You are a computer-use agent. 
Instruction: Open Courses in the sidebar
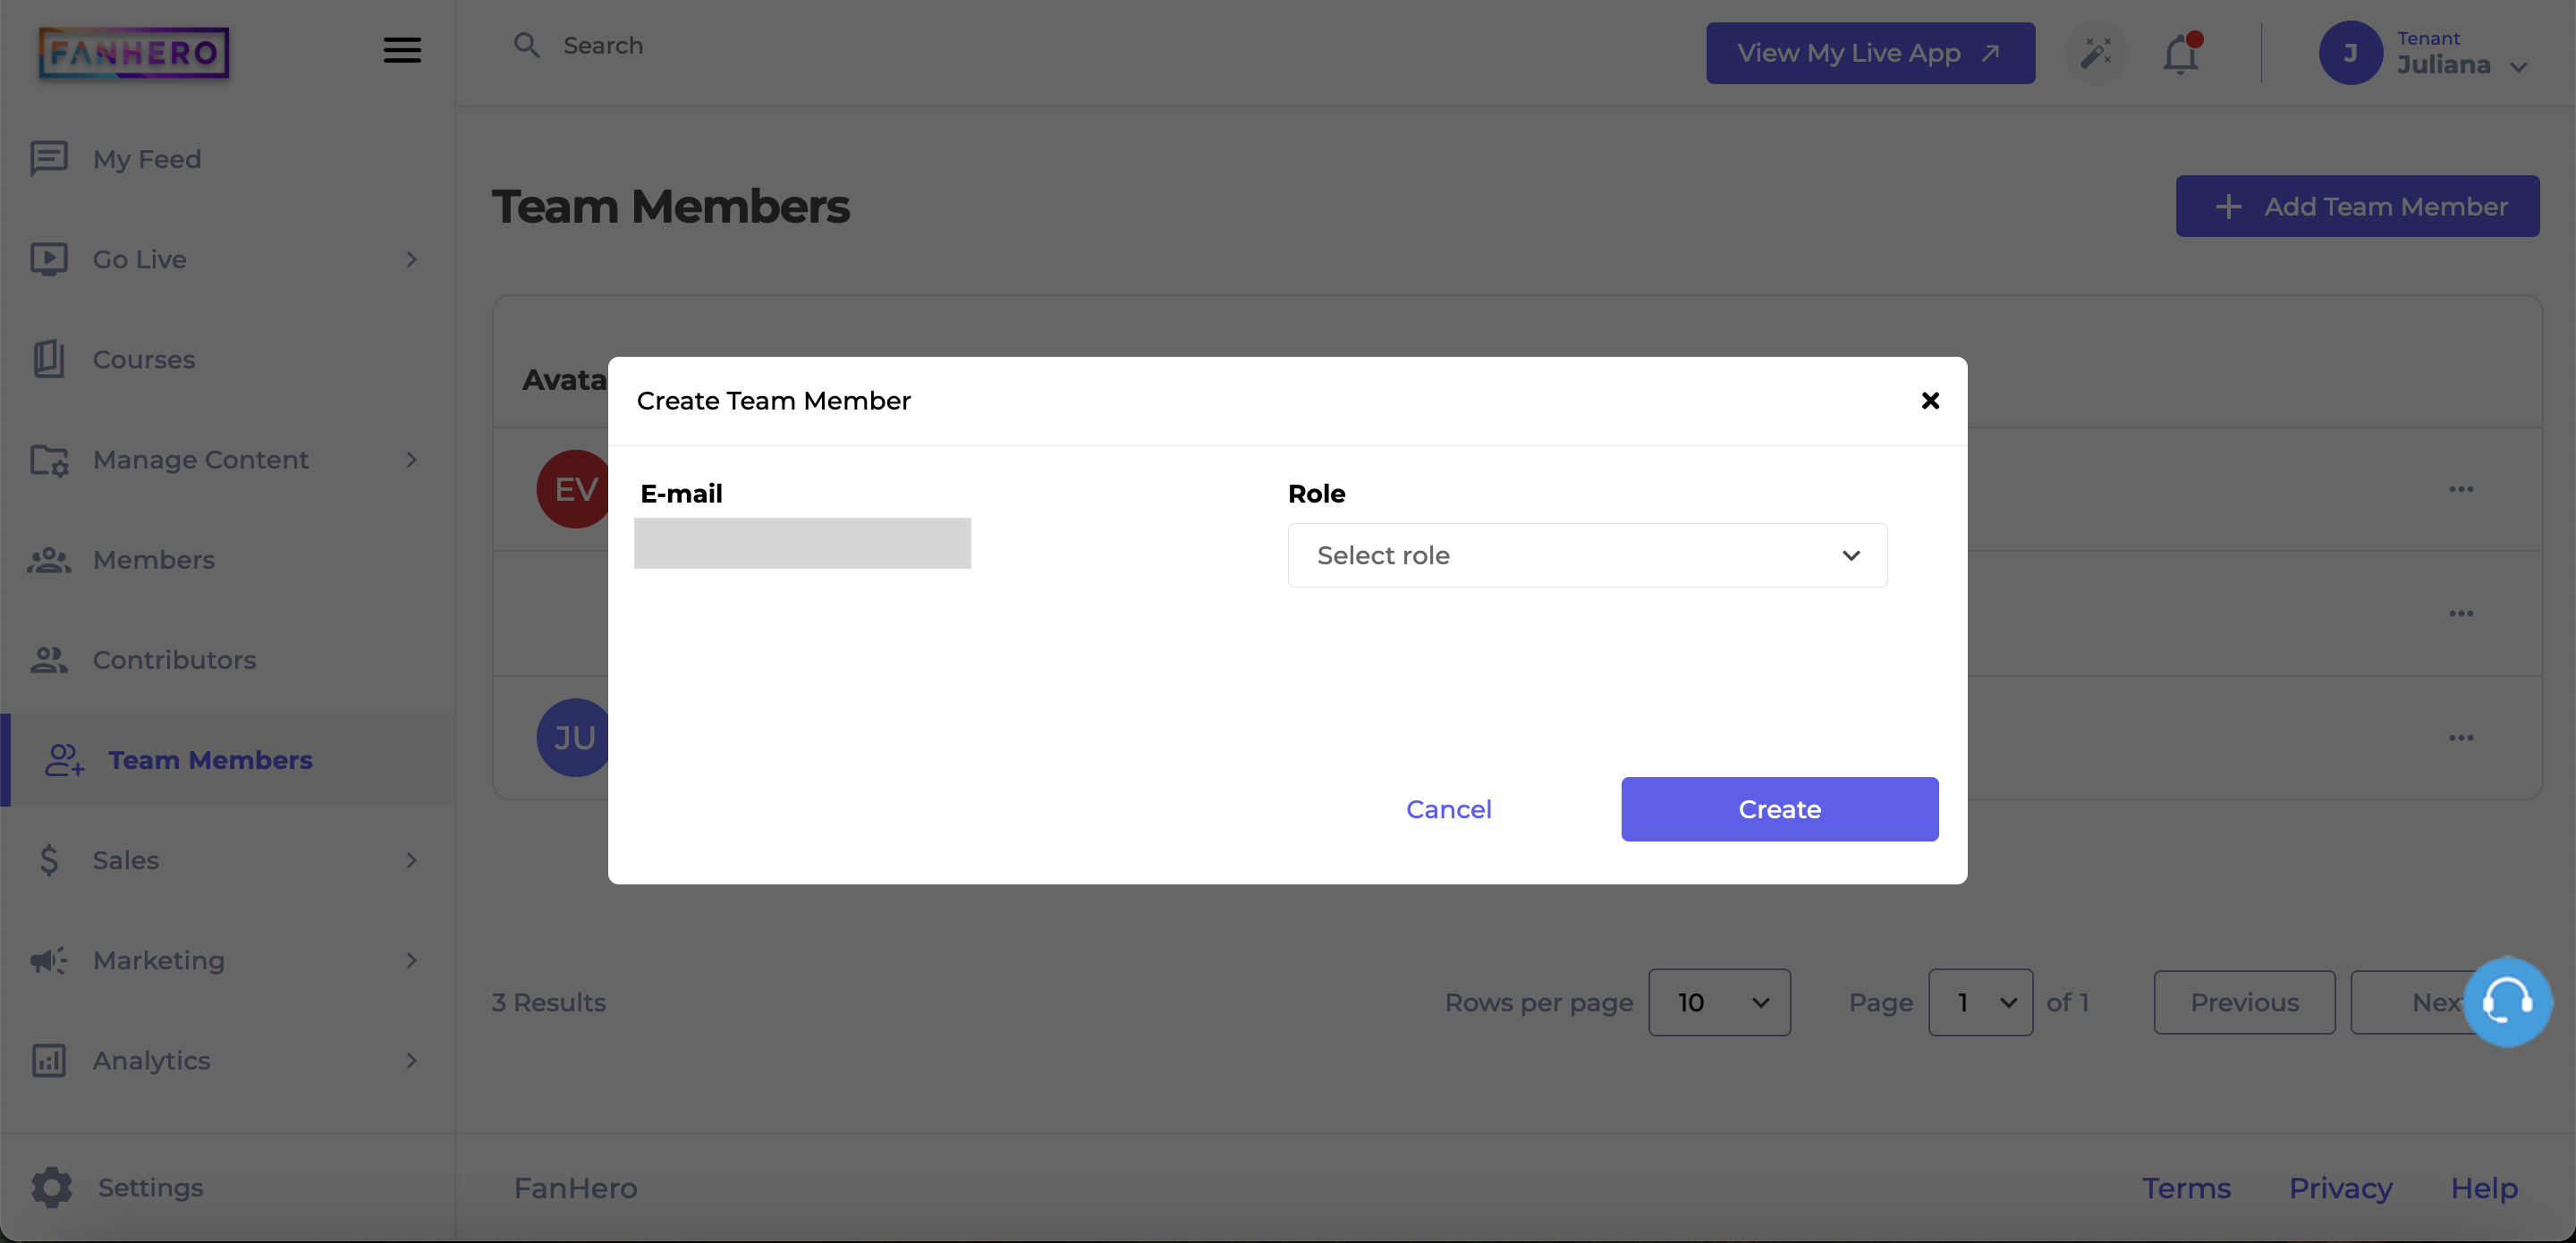144,359
